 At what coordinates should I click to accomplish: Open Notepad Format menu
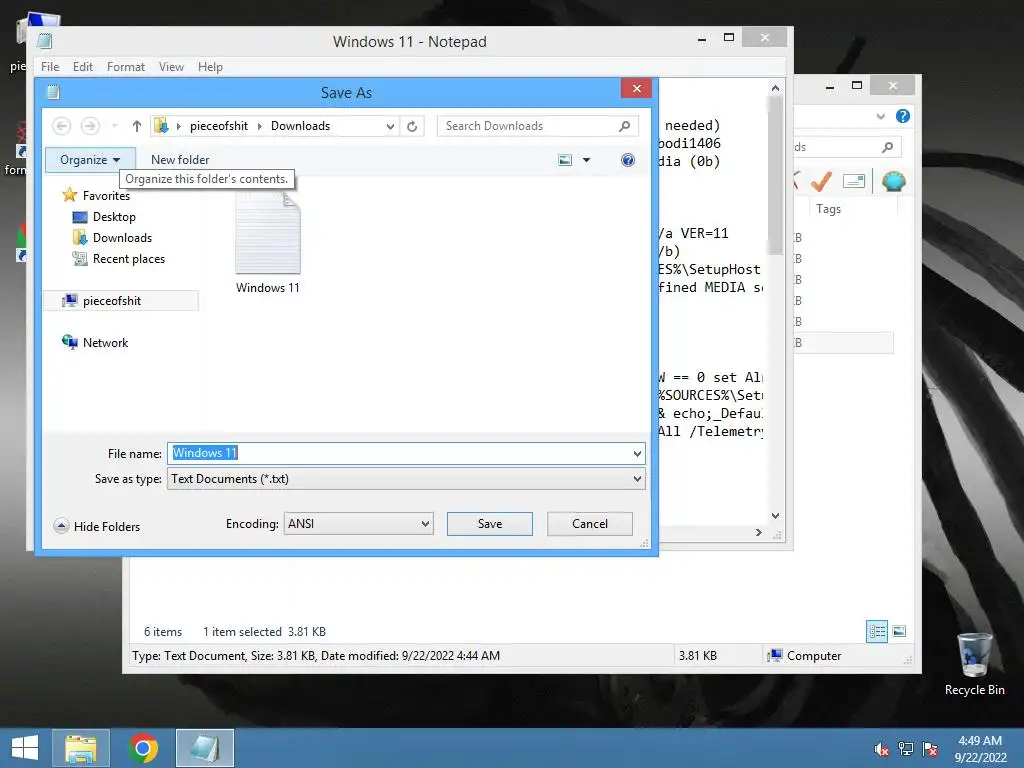point(125,67)
